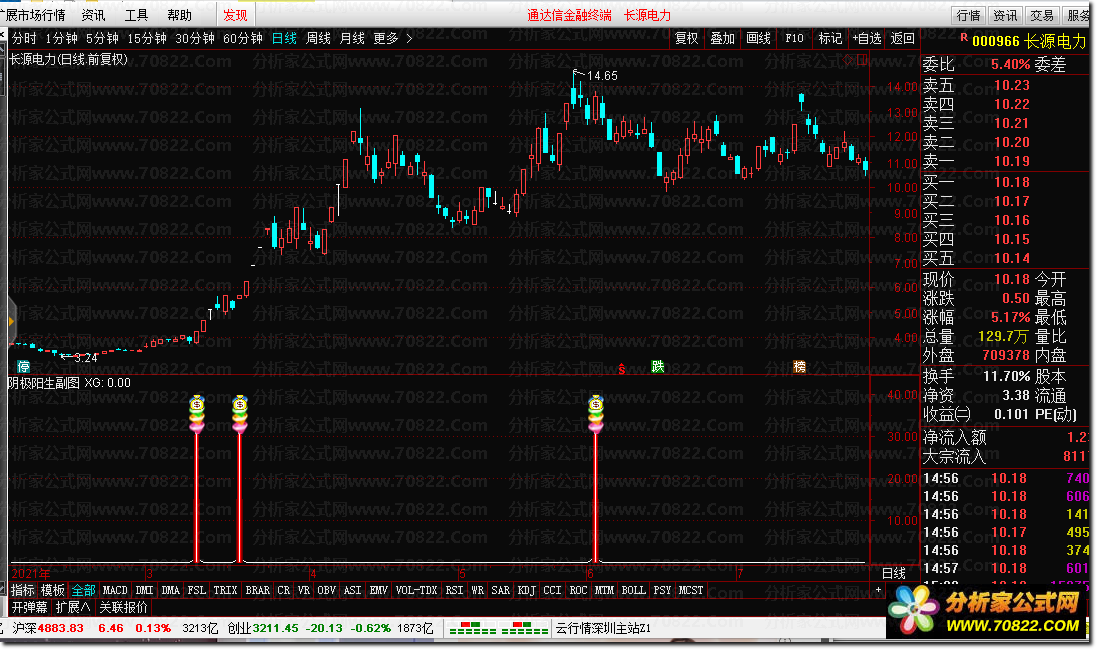
Task: Click the 分析家公式网 flower logo
Action: pyautogui.click(x=913, y=609)
